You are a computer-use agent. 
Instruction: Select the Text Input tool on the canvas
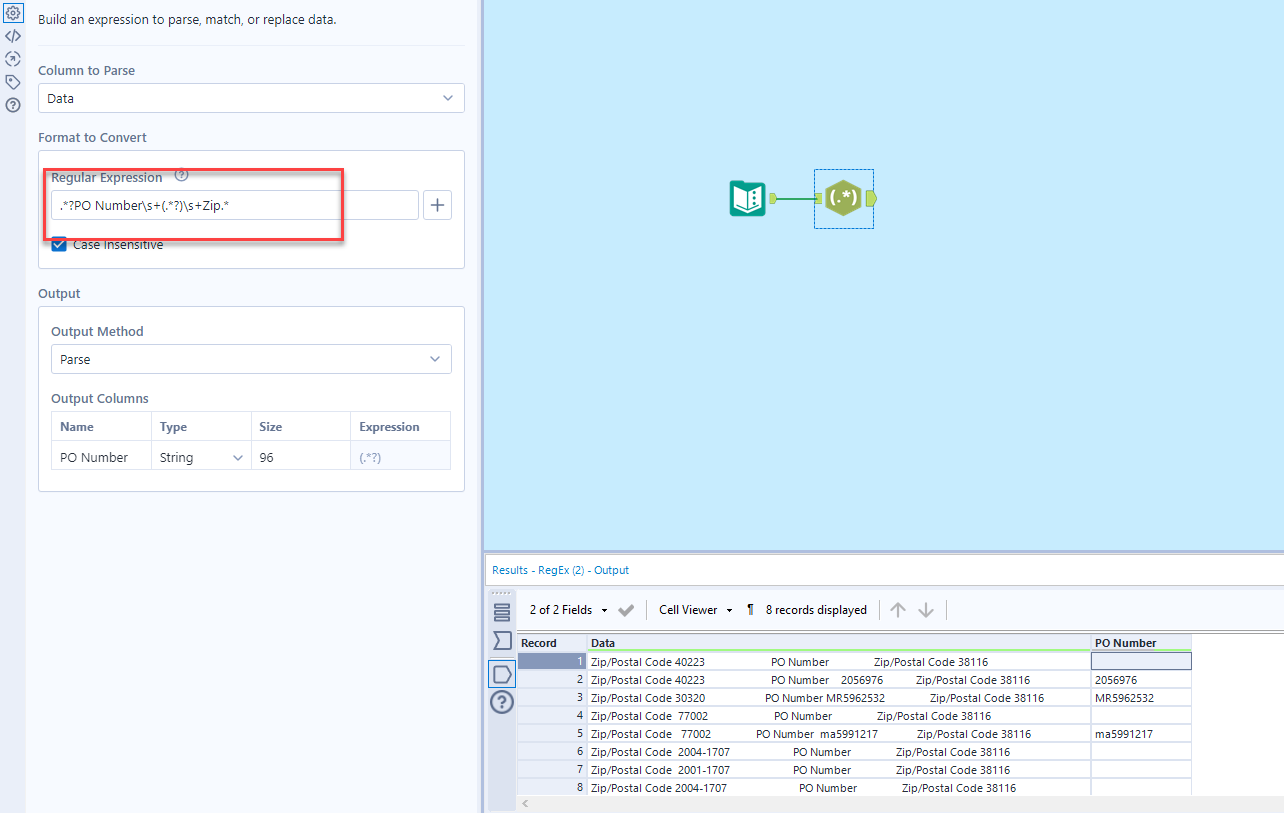(x=747, y=198)
